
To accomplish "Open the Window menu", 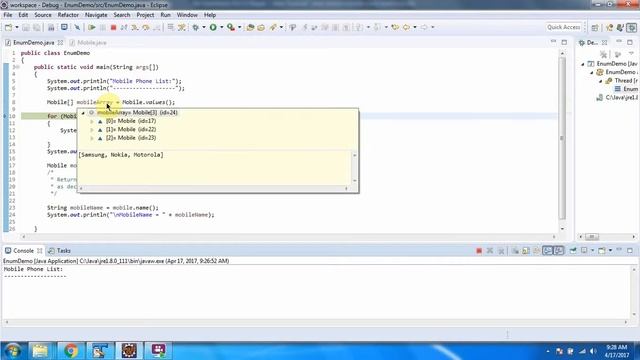I will pos(187,15).
